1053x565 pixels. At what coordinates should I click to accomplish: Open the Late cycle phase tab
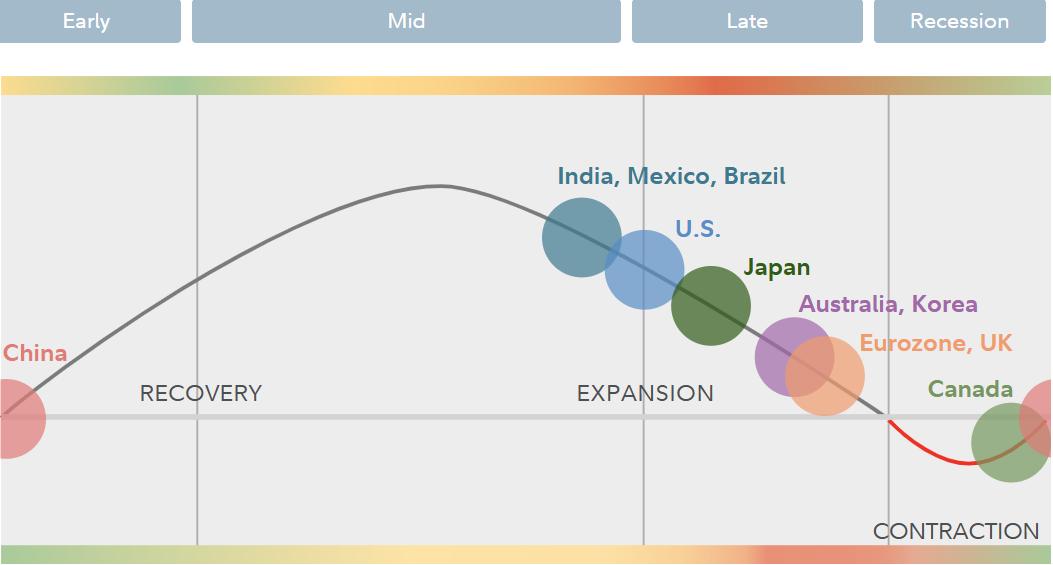pyautogui.click(x=747, y=21)
